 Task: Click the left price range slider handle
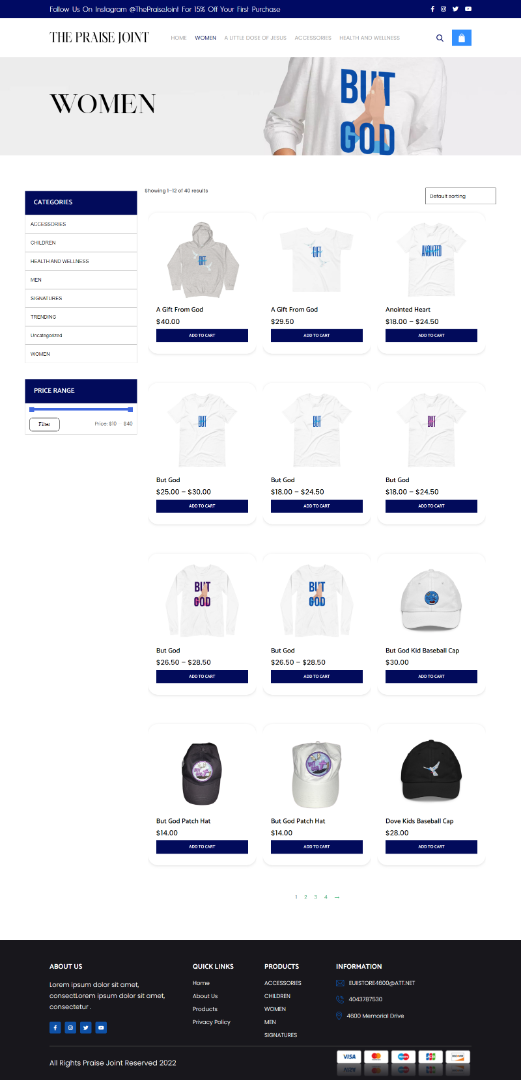pyautogui.click(x=32, y=410)
